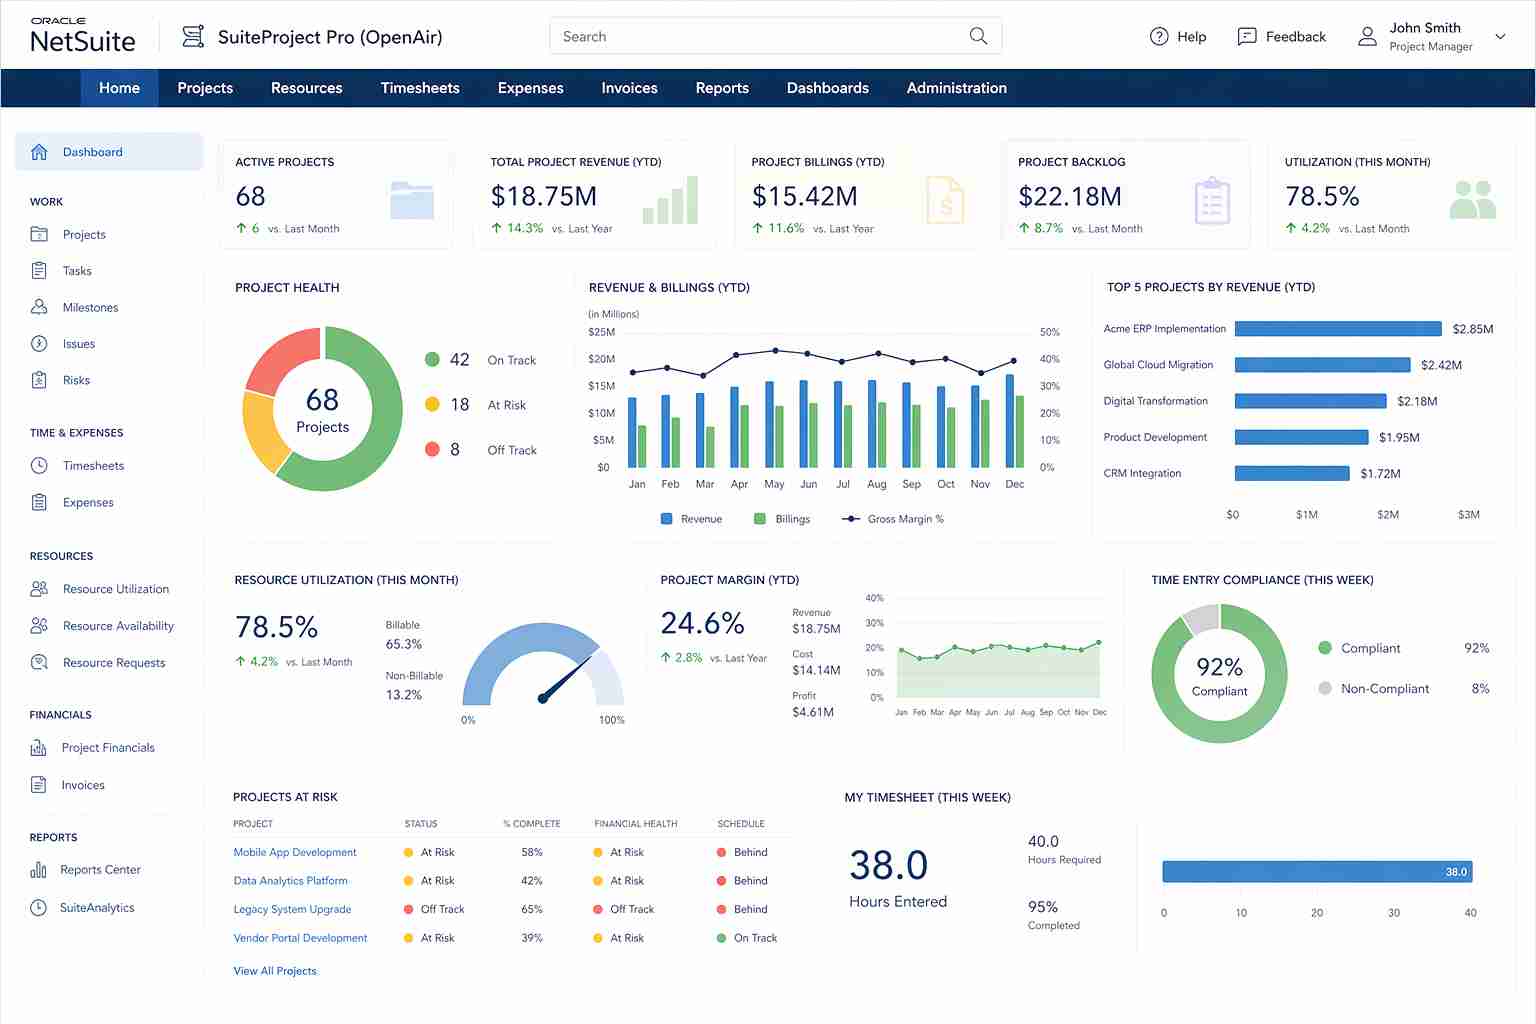
Task: Click the Project Financials chart icon
Action: (x=38, y=747)
